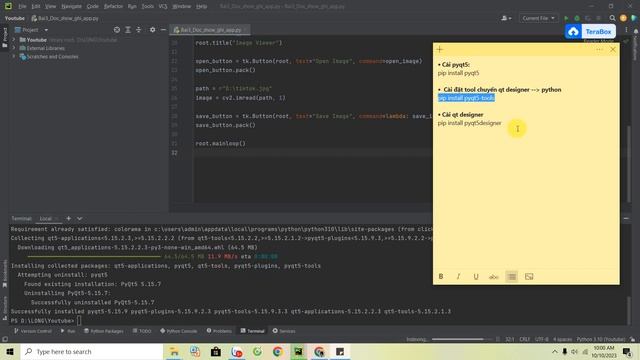Open terminal options dropdown chevron
This screenshot has height=360, width=640.
pyautogui.click(x=80, y=218)
